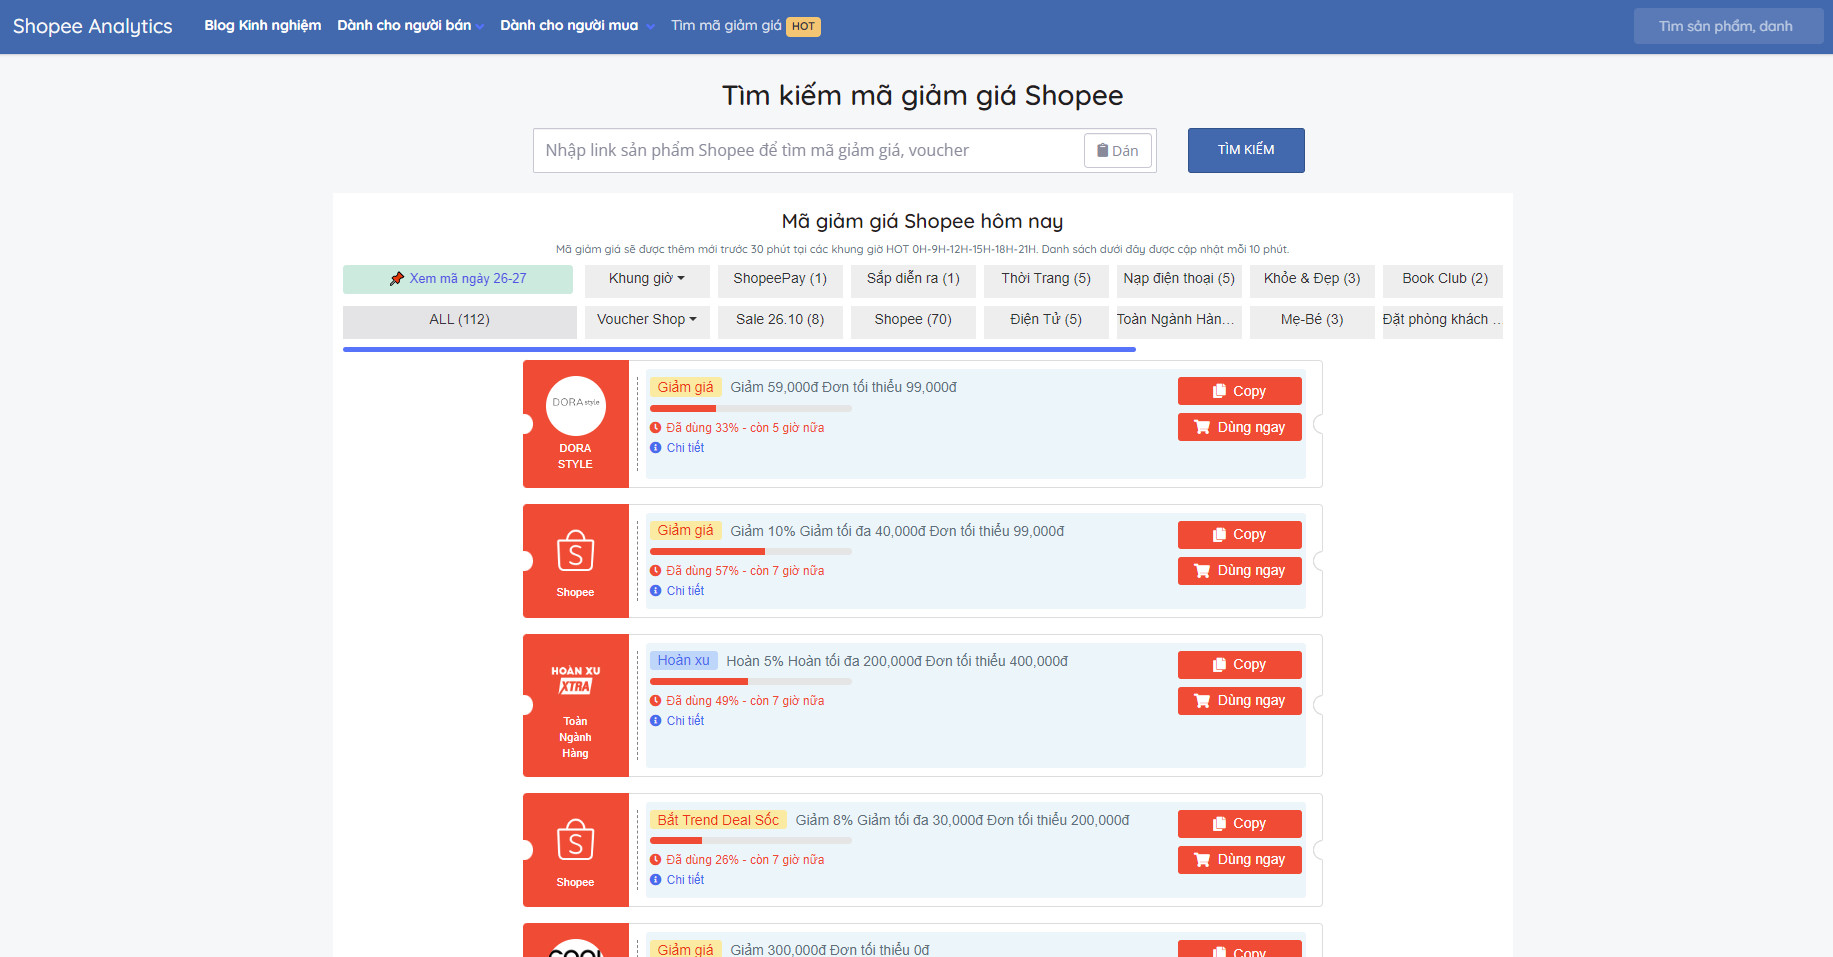Viewport: 1833px width, 957px height.
Task: Select Shopee (70) tab
Action: coord(913,320)
